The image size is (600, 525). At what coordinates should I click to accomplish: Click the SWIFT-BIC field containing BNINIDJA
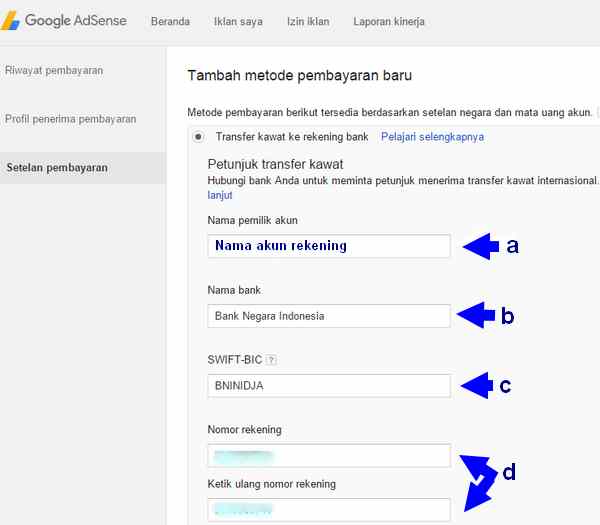pos(329,386)
